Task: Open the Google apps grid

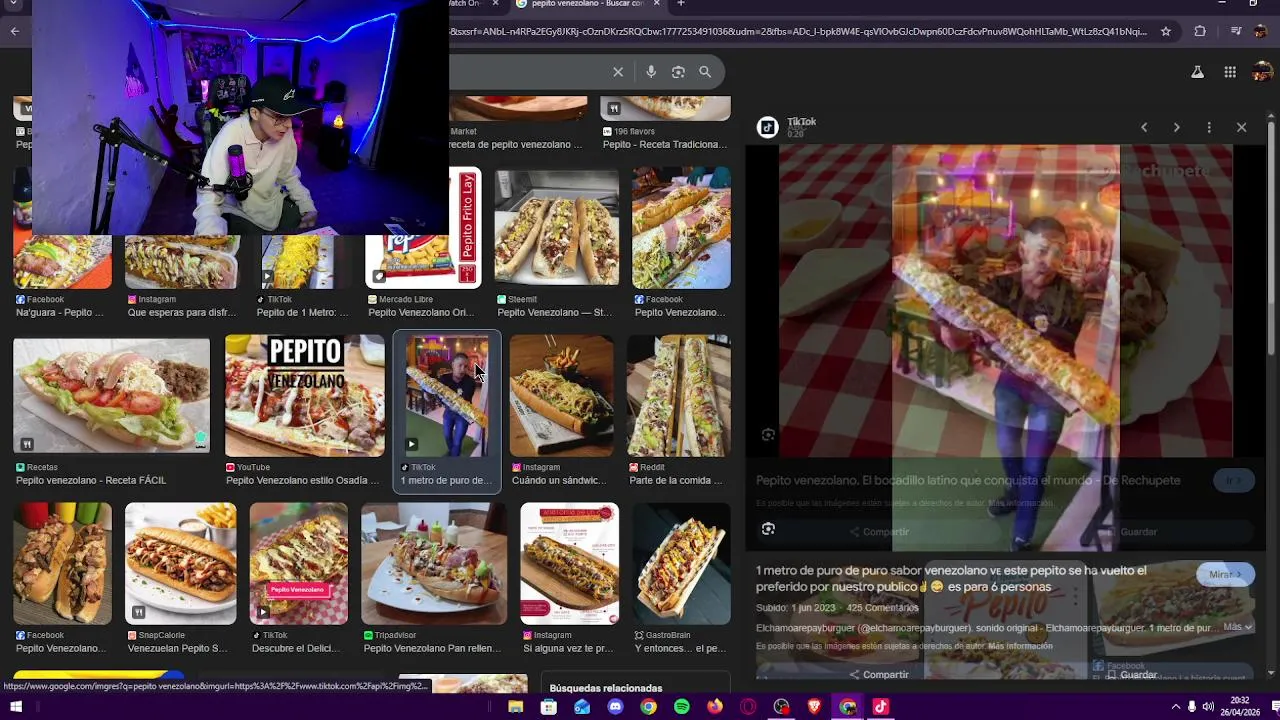Action: (1230, 72)
